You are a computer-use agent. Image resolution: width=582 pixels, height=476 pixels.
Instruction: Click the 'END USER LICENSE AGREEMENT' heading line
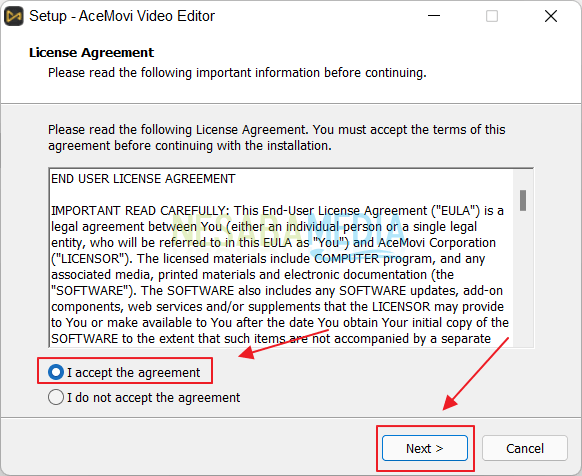point(143,179)
